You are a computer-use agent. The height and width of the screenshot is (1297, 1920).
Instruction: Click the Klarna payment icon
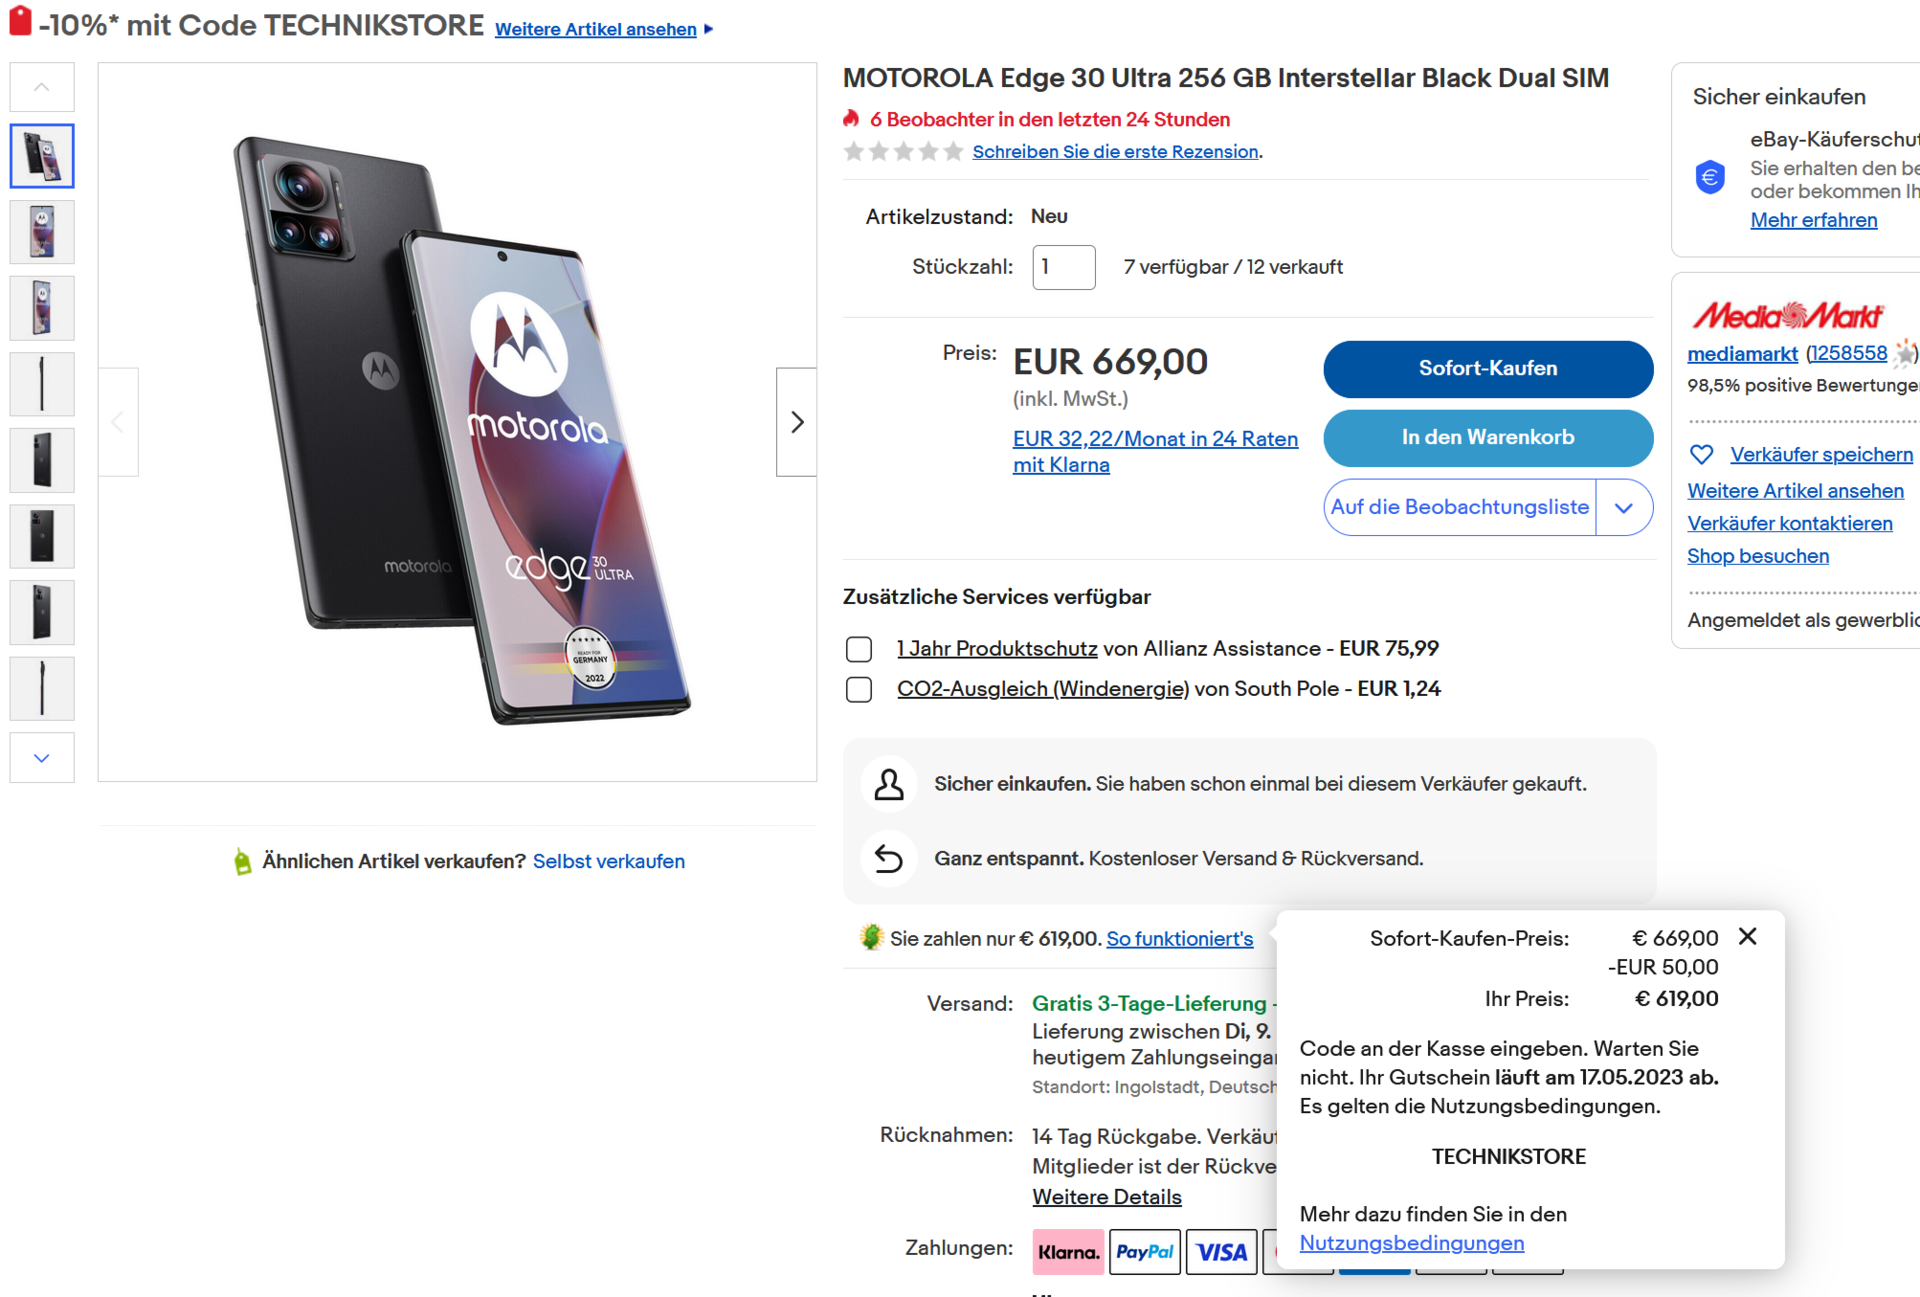pos(1067,1251)
